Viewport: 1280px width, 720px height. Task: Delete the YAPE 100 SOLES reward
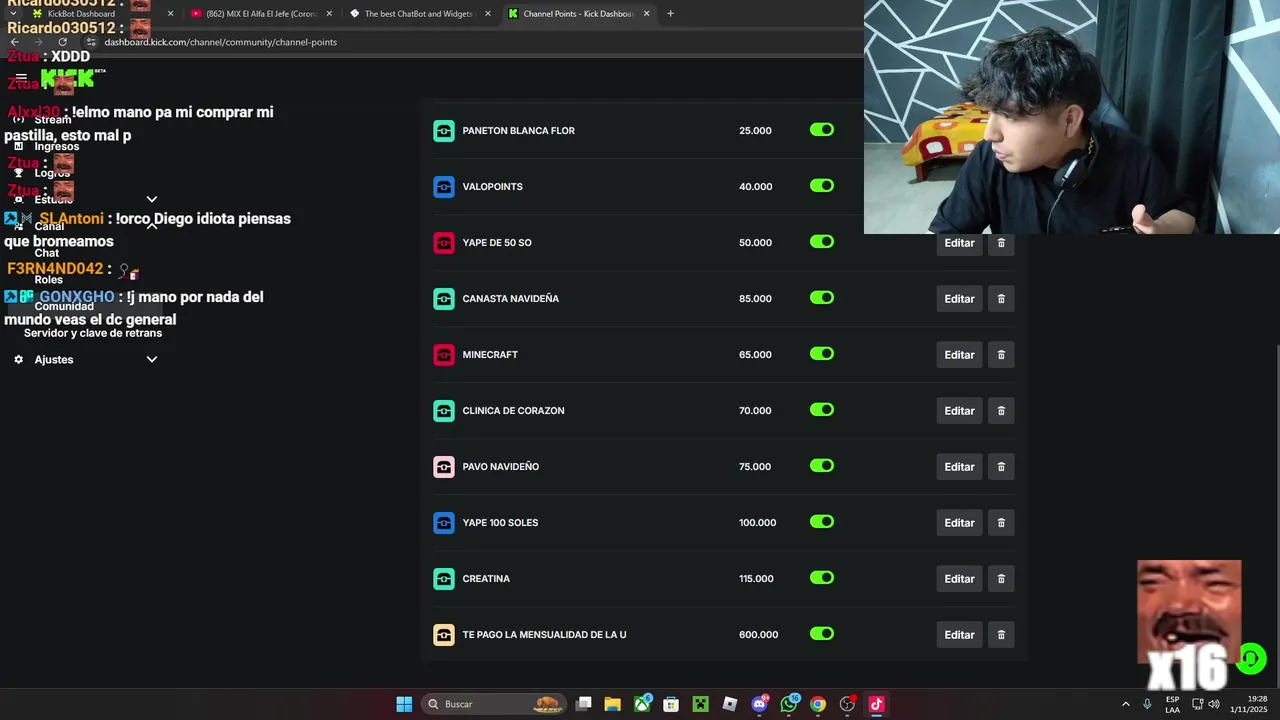pyautogui.click(x=1001, y=523)
